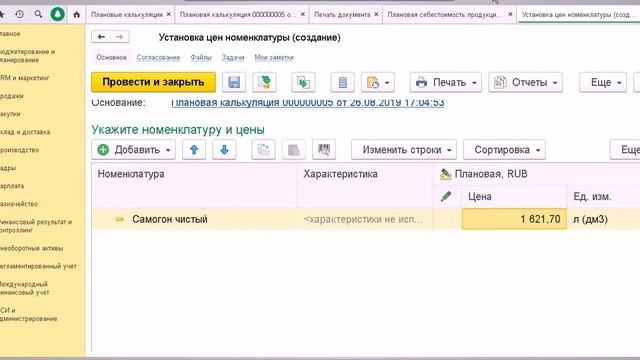Open Продажи section in sidebar
Screen dimensions: 640x360
(12, 96)
